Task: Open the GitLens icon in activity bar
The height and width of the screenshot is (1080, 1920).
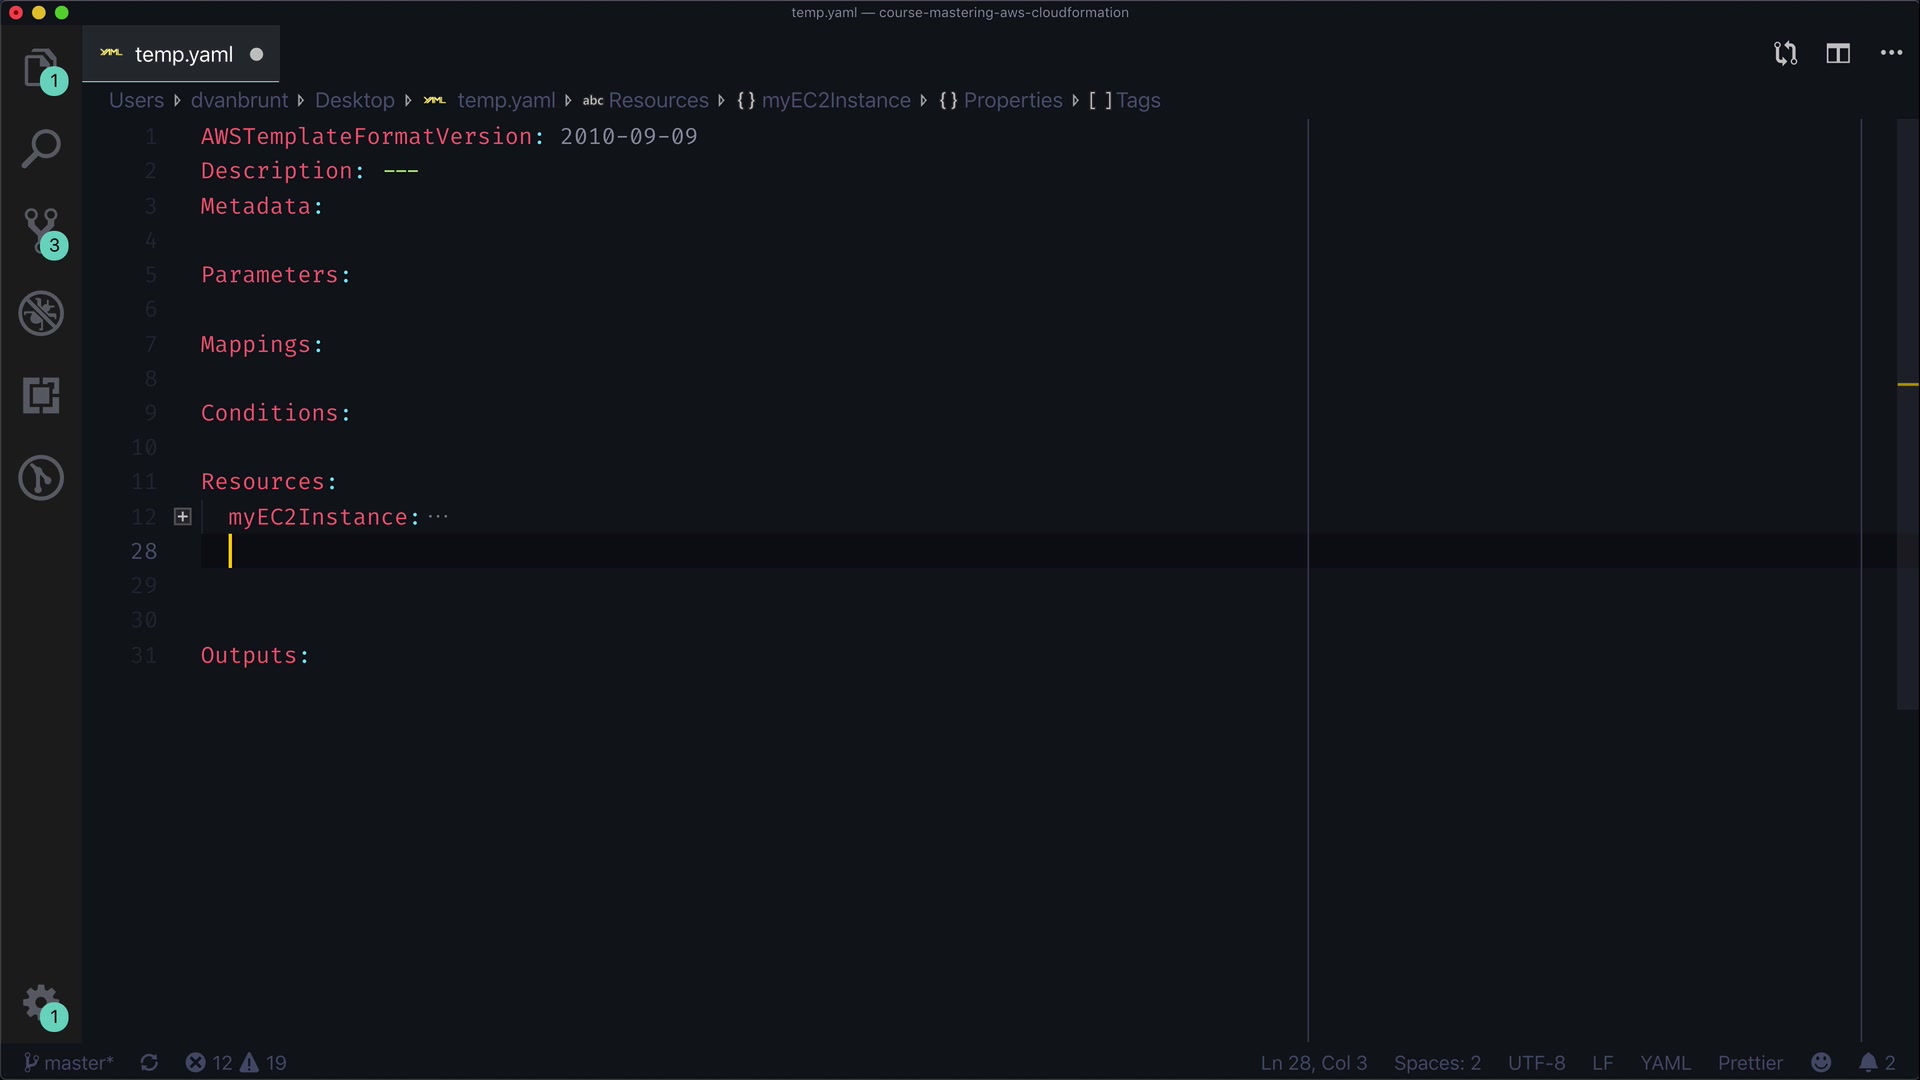Action: (x=41, y=478)
